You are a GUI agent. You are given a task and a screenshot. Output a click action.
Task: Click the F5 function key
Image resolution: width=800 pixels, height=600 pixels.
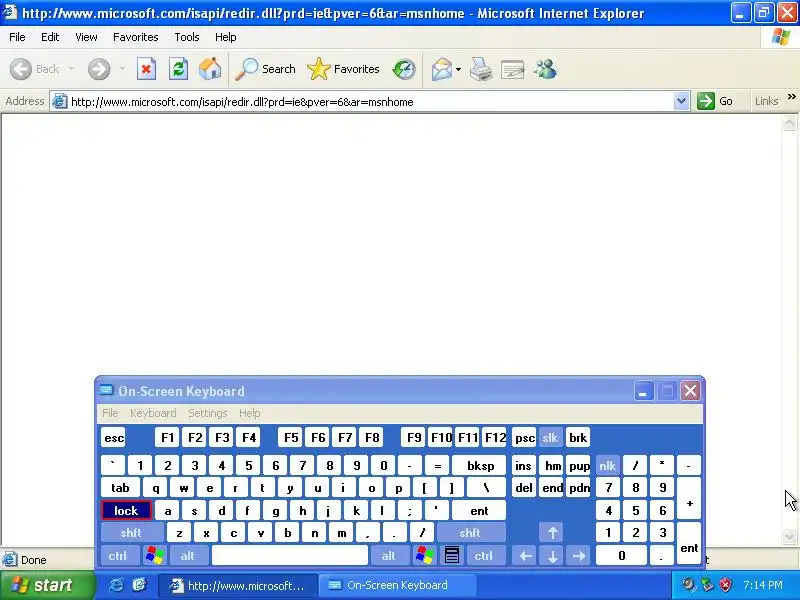pos(291,437)
